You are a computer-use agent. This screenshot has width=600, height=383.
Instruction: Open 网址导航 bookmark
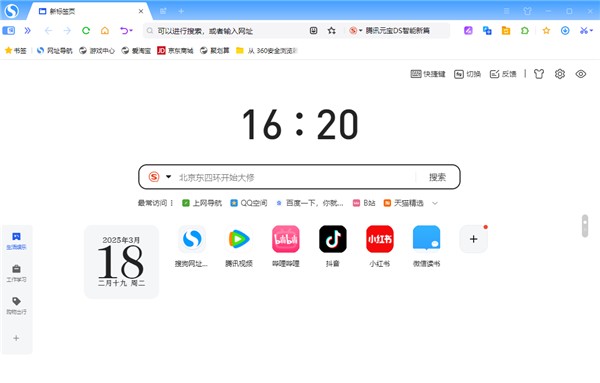55,51
